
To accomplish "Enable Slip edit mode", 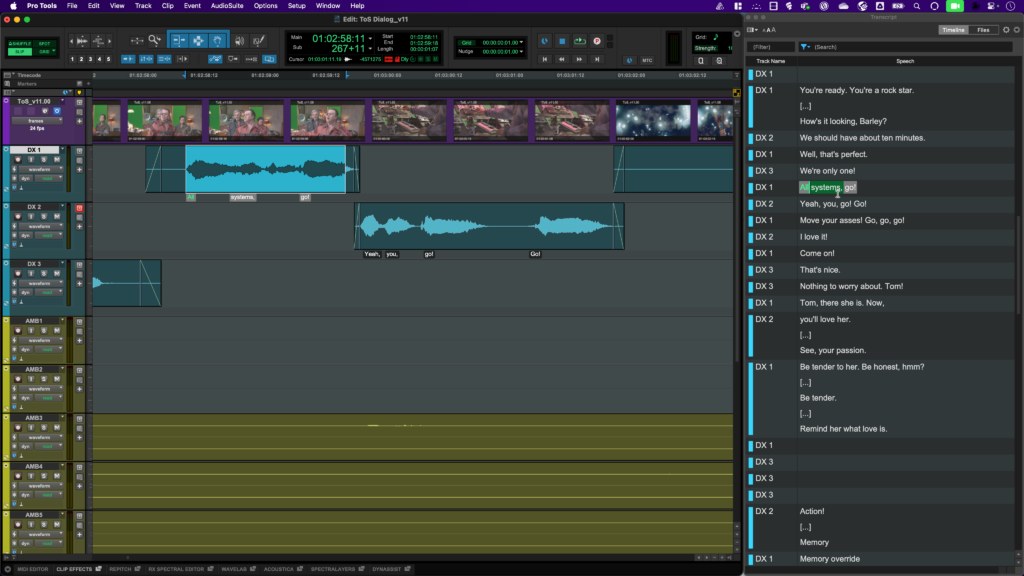I will 19,51.
